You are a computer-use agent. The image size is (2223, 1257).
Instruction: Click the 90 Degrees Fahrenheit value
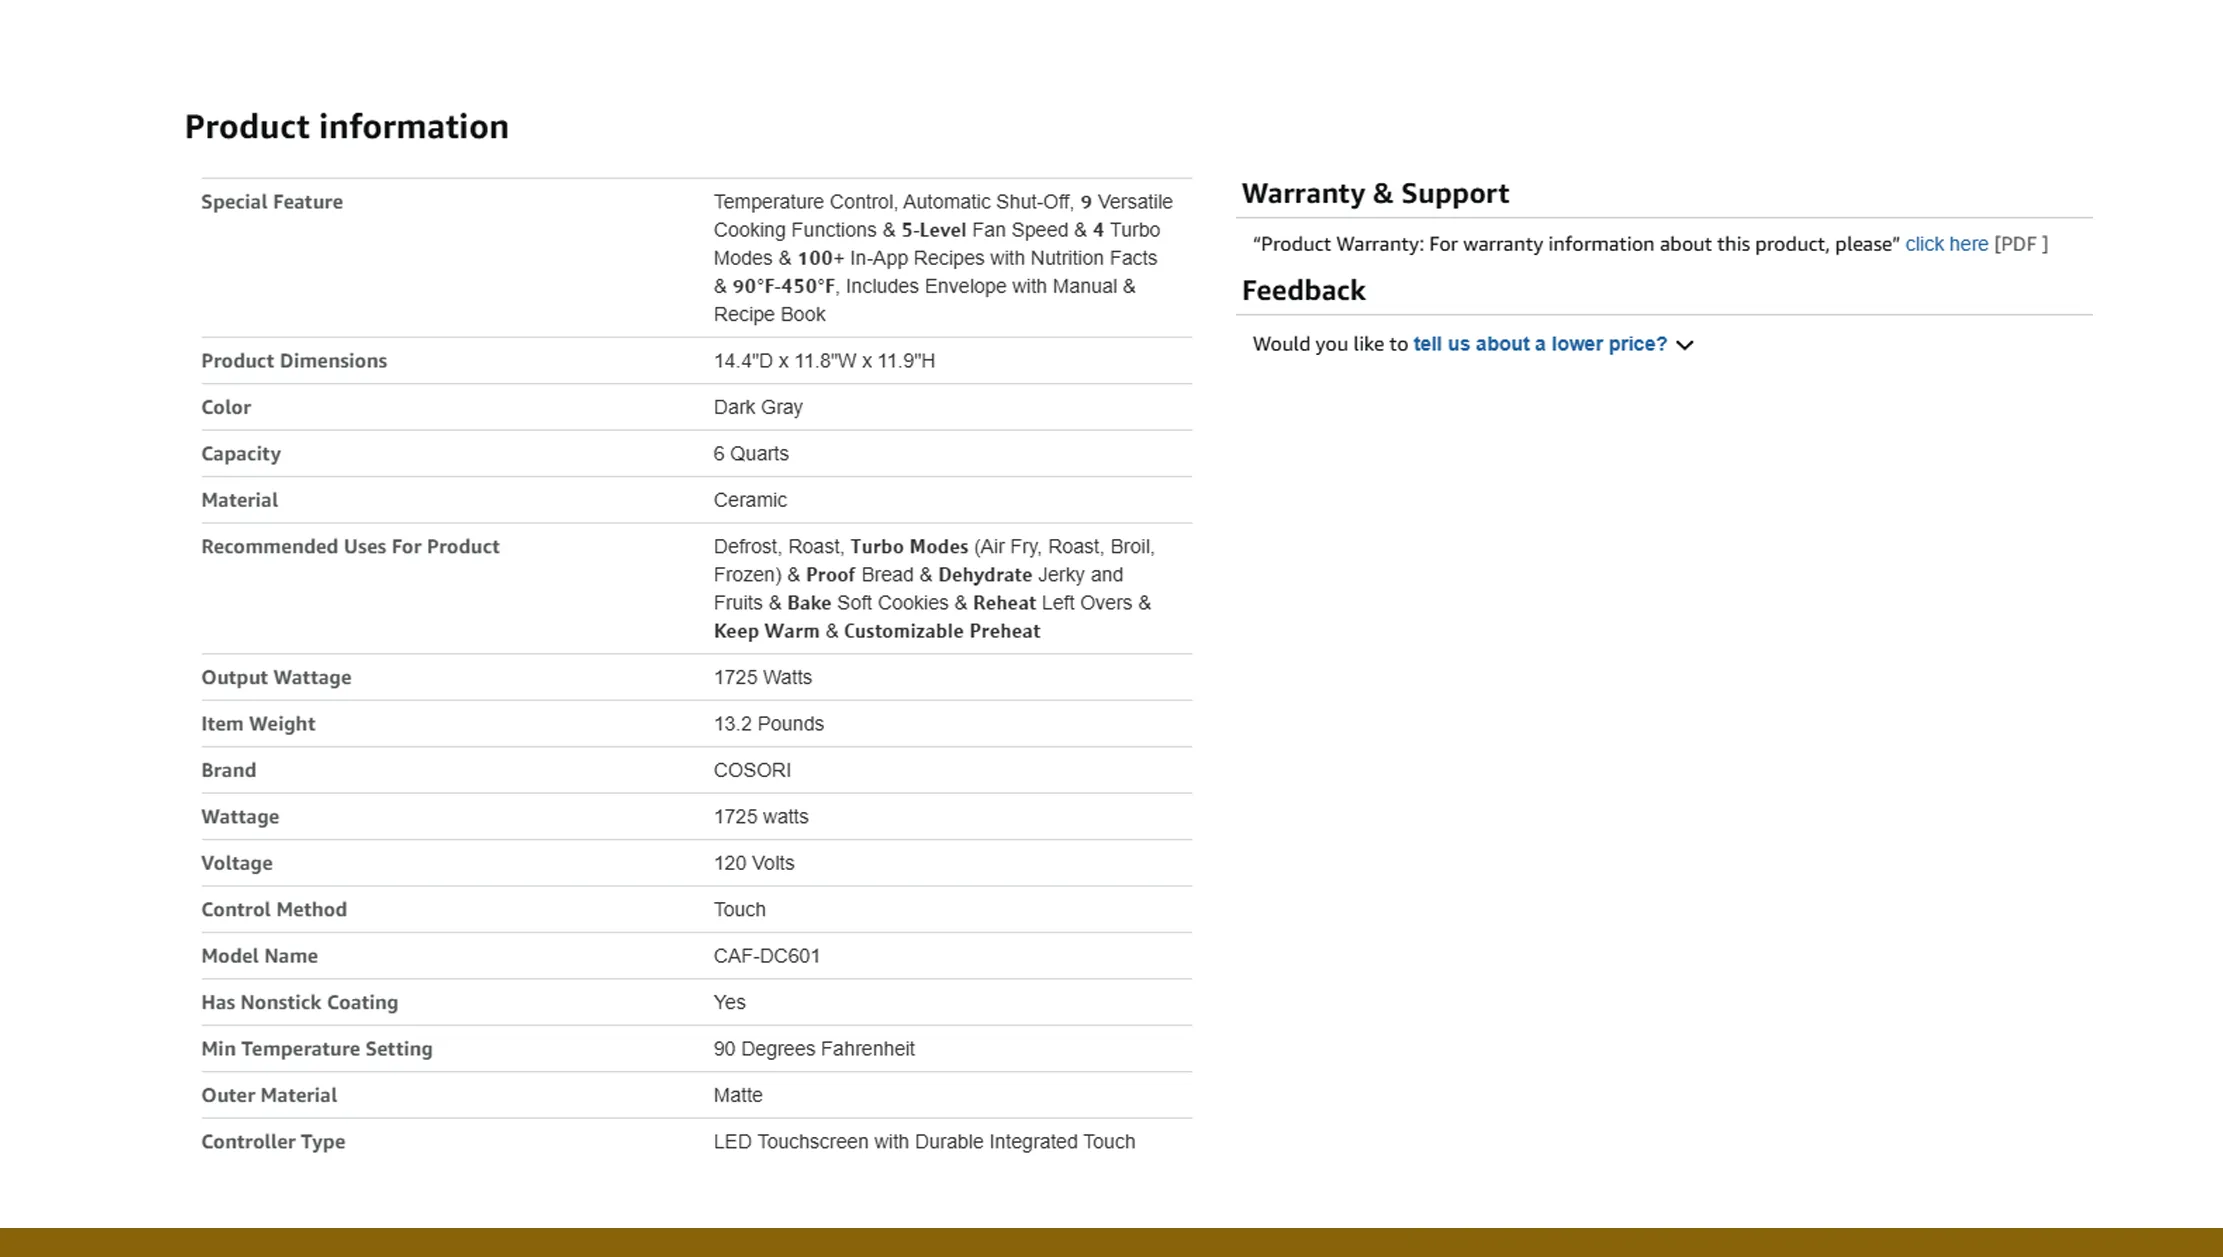(813, 1049)
